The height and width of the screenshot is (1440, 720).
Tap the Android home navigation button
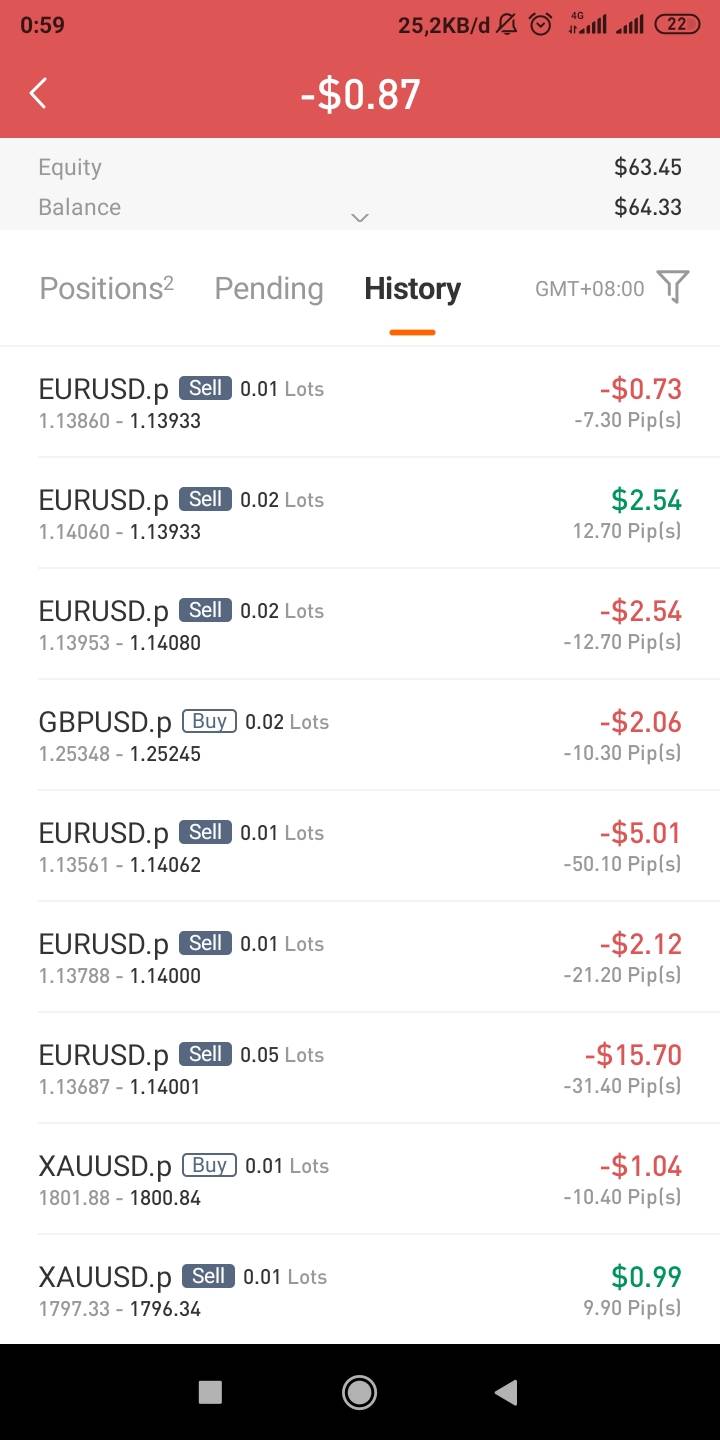[x=359, y=1392]
